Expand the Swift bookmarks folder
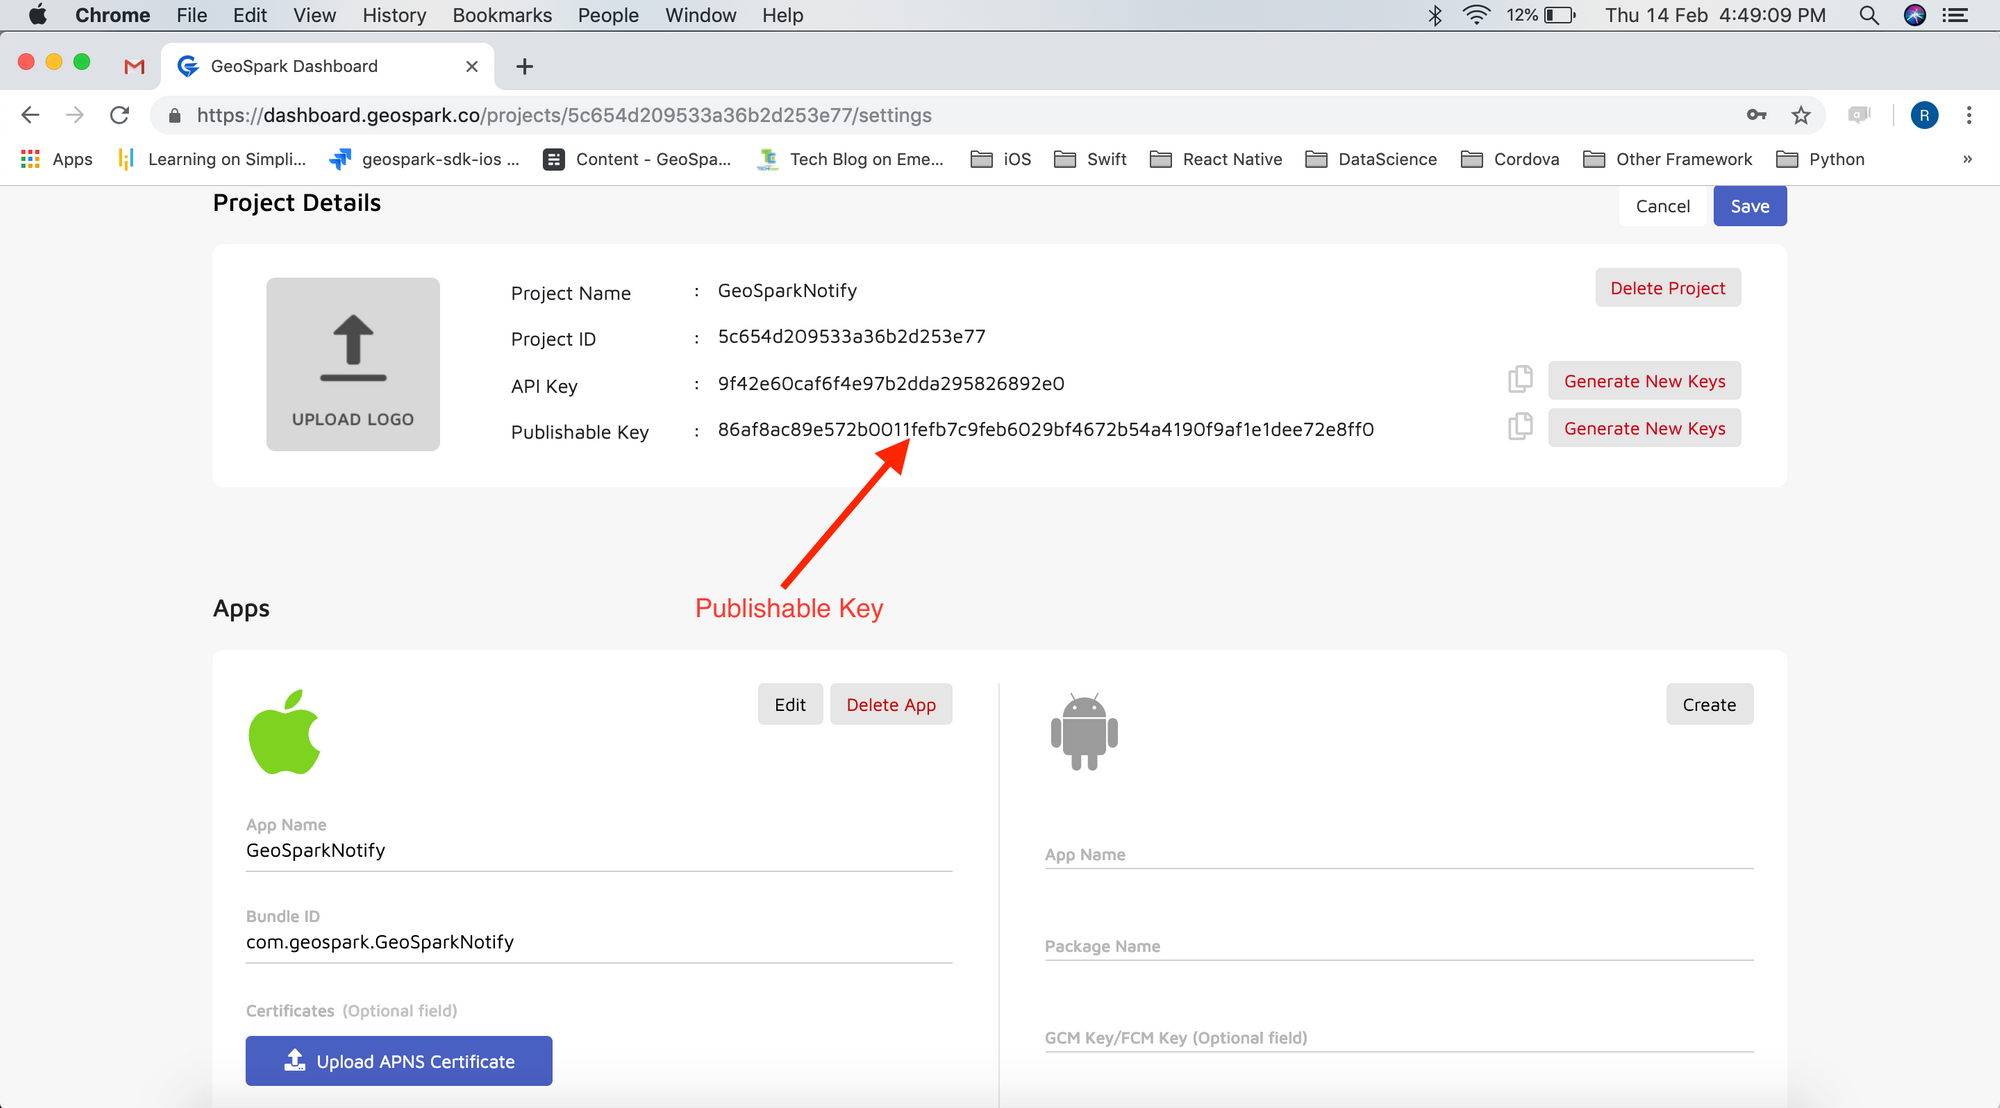2000x1108 pixels. click(1091, 159)
